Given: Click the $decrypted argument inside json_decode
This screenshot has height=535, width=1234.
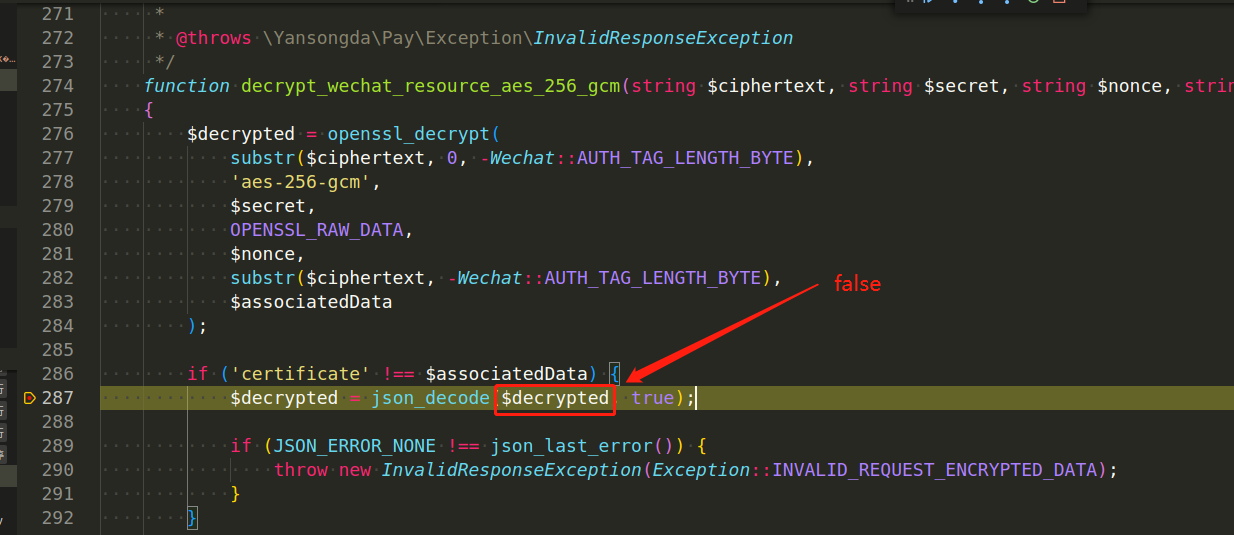Looking at the screenshot, I should click(x=555, y=398).
